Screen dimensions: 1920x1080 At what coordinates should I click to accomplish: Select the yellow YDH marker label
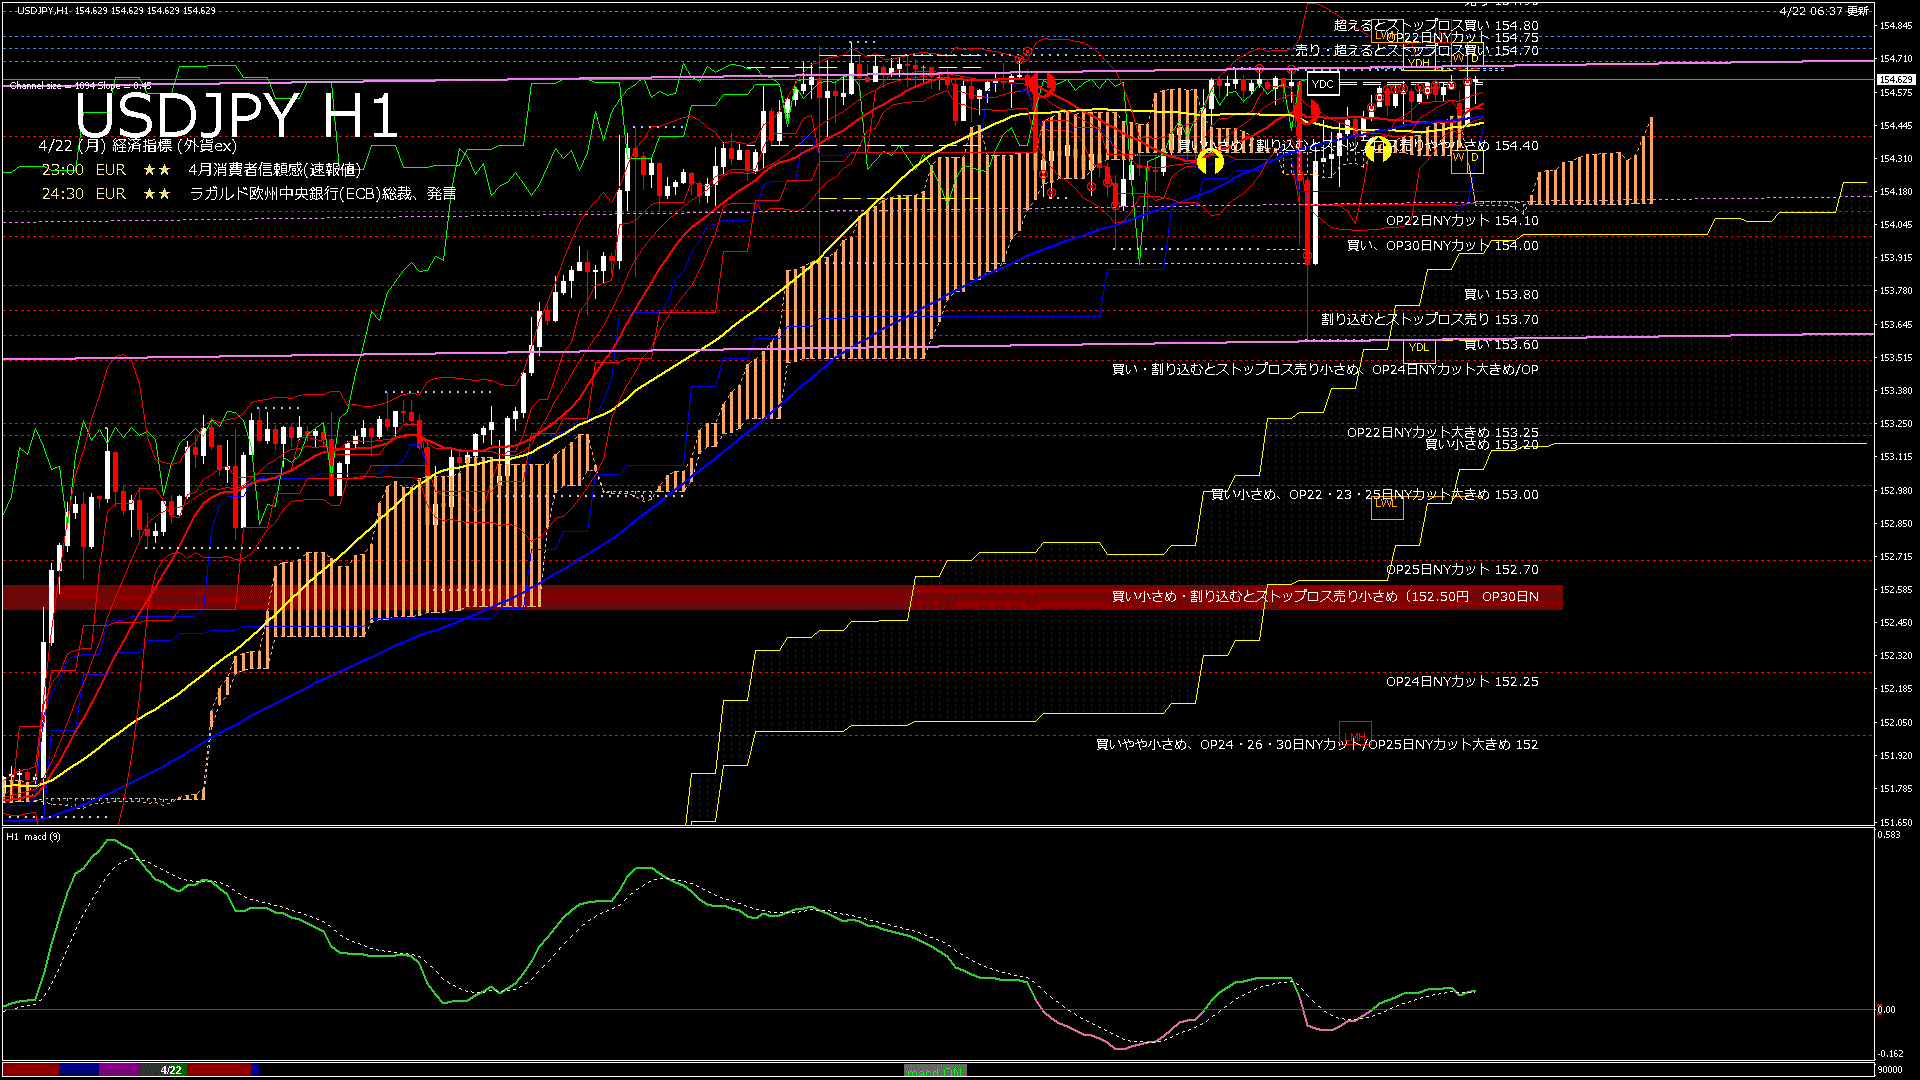pos(1418,62)
